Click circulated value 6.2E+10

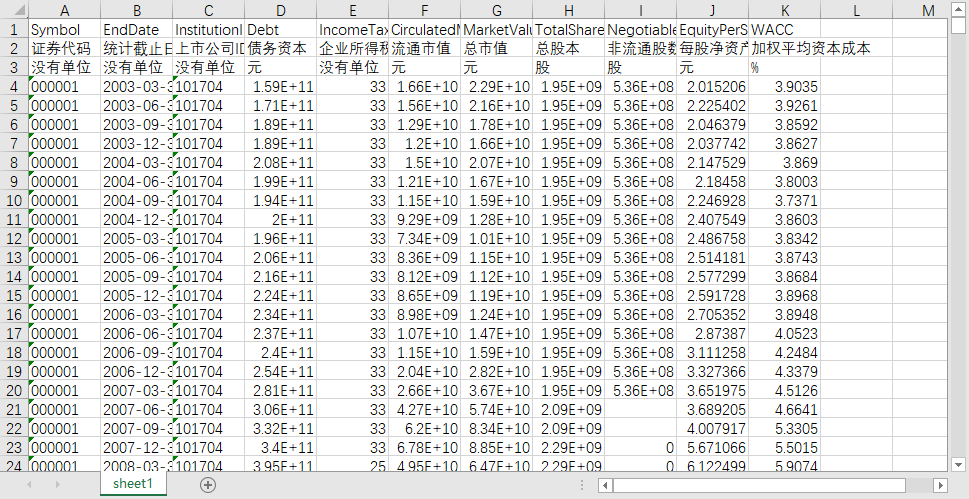(425, 428)
